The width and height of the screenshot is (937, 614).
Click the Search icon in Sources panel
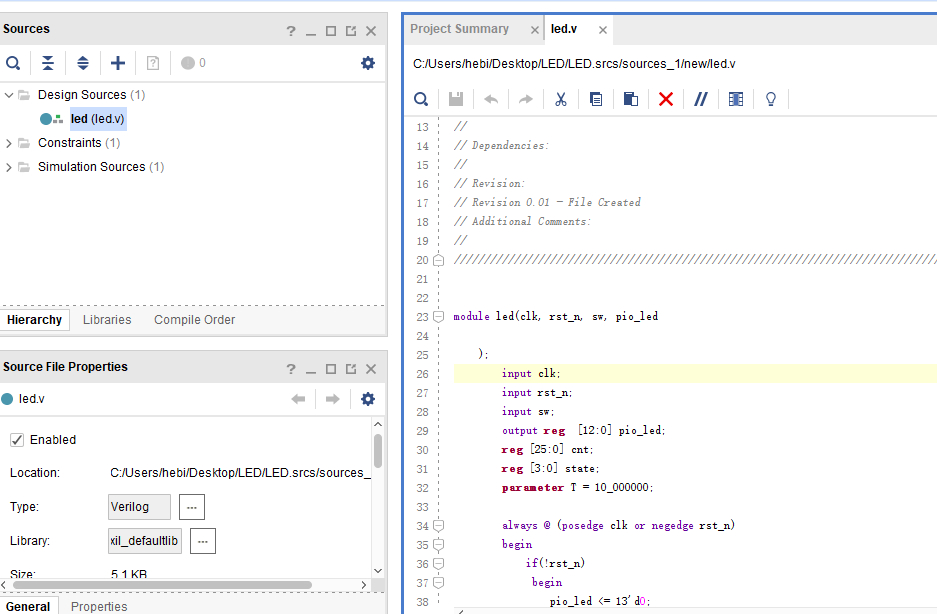13,63
